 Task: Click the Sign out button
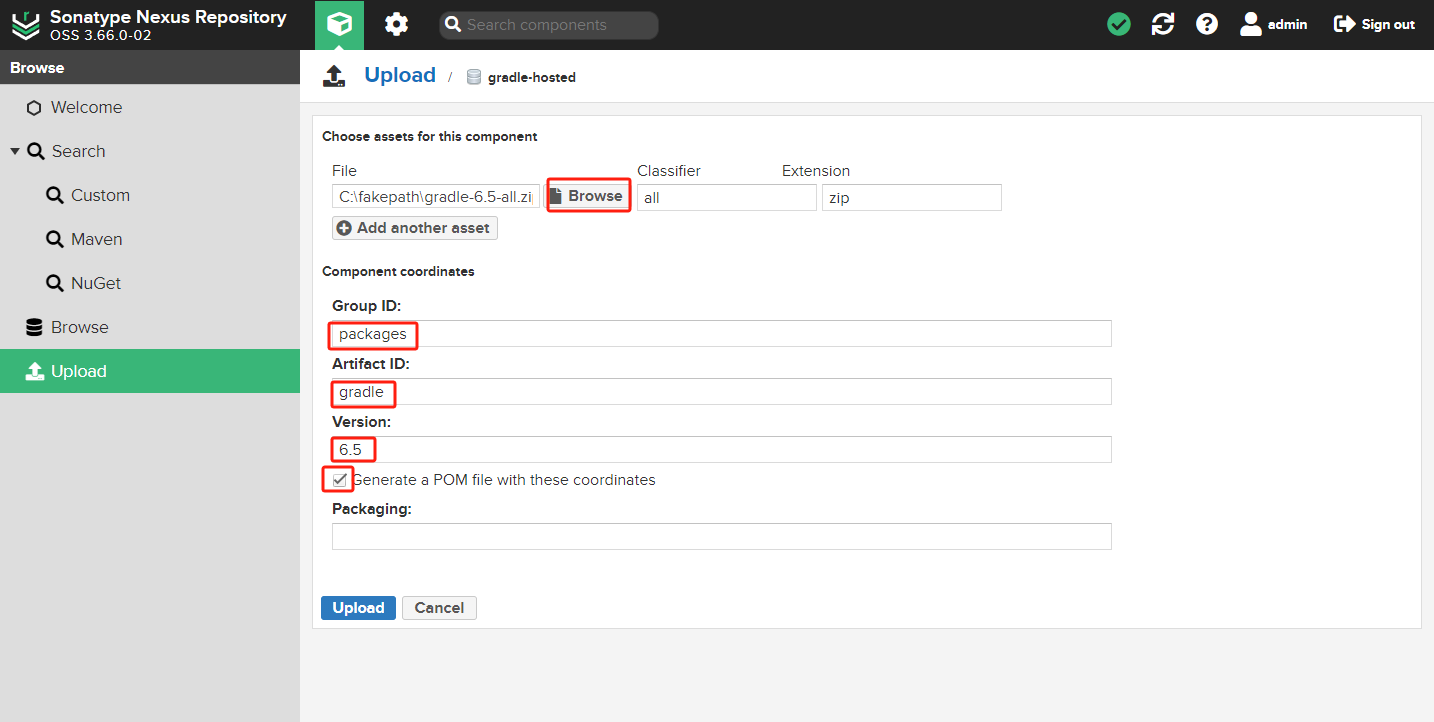pos(1374,25)
